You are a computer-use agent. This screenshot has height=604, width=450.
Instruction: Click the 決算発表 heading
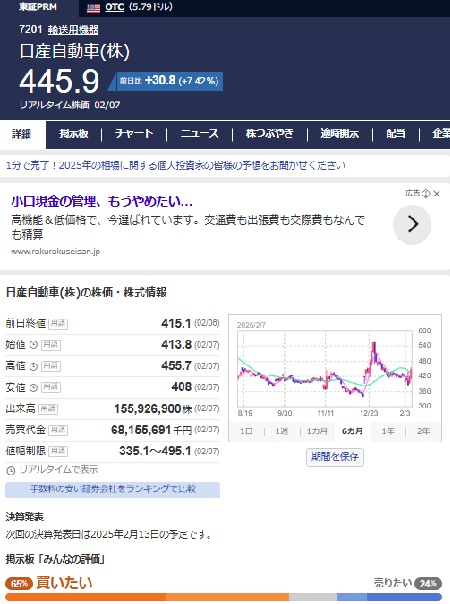pos(25,517)
